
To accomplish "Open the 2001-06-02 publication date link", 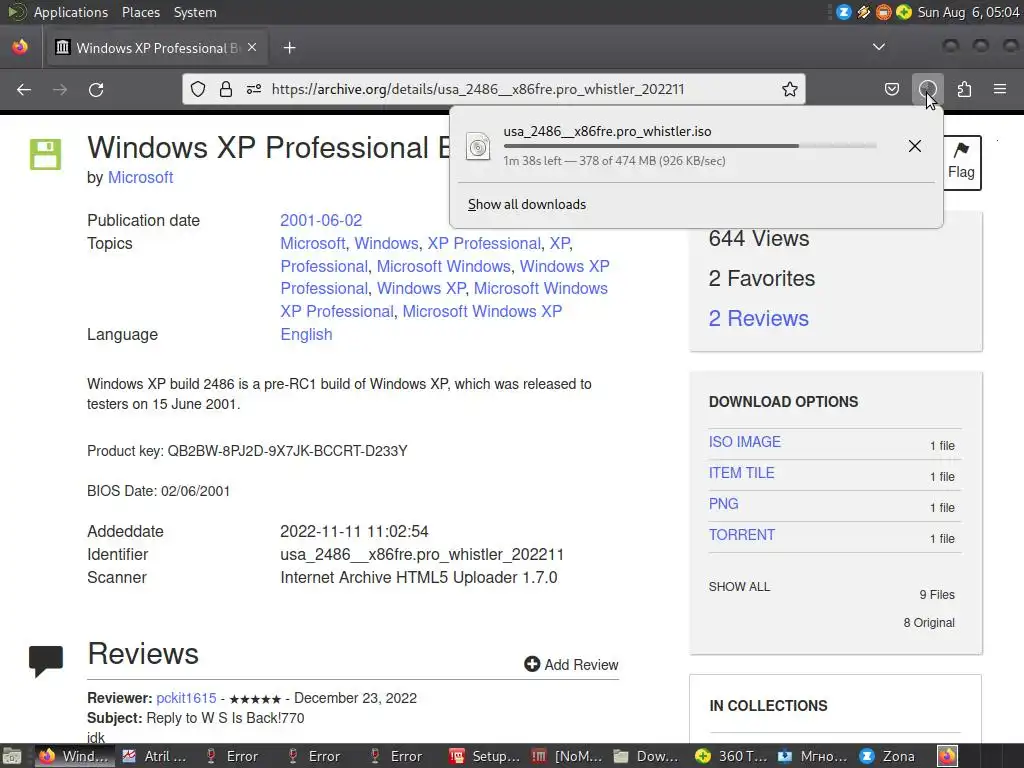I will 321,221.
